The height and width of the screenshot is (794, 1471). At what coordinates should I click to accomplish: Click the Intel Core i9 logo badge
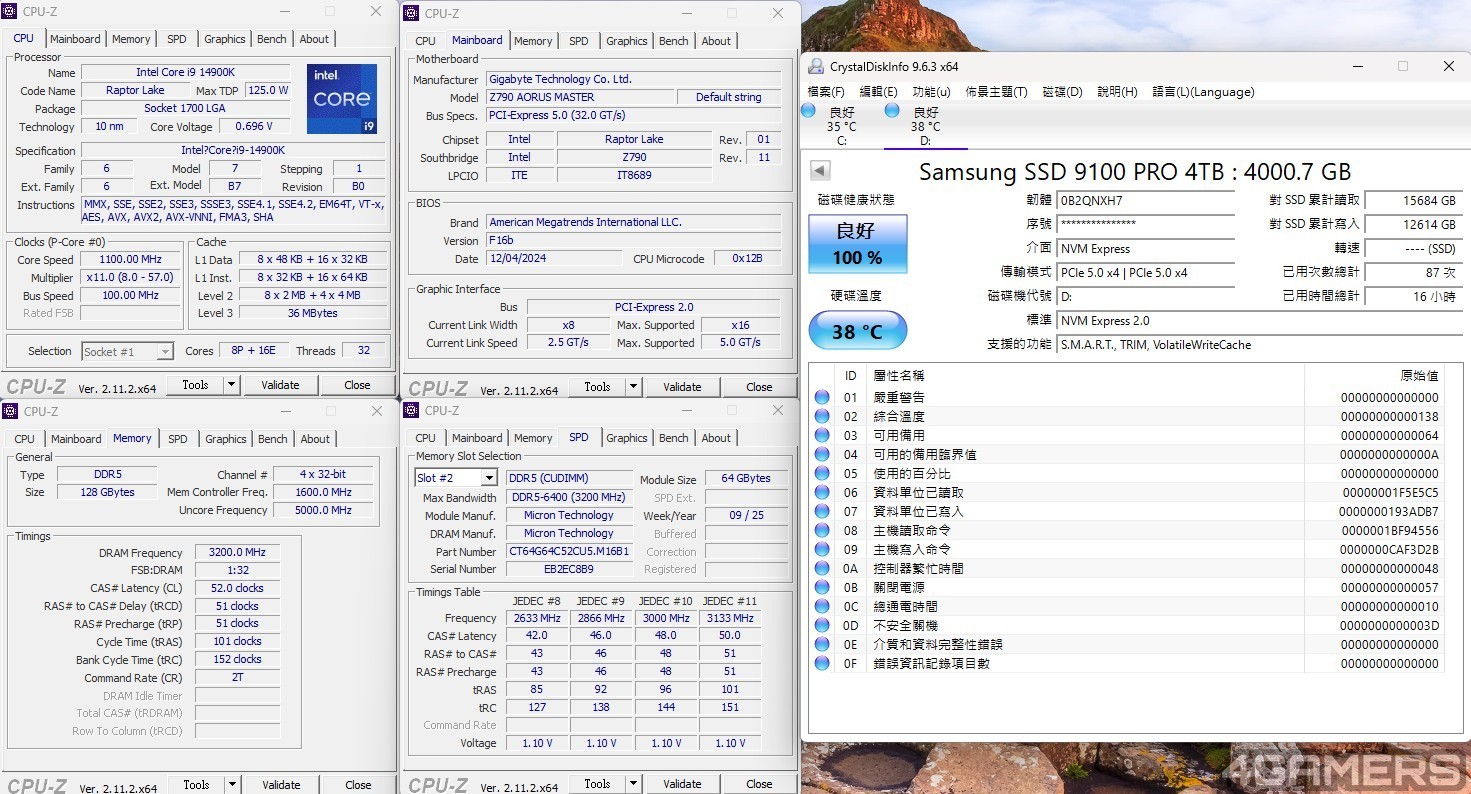pyautogui.click(x=342, y=99)
